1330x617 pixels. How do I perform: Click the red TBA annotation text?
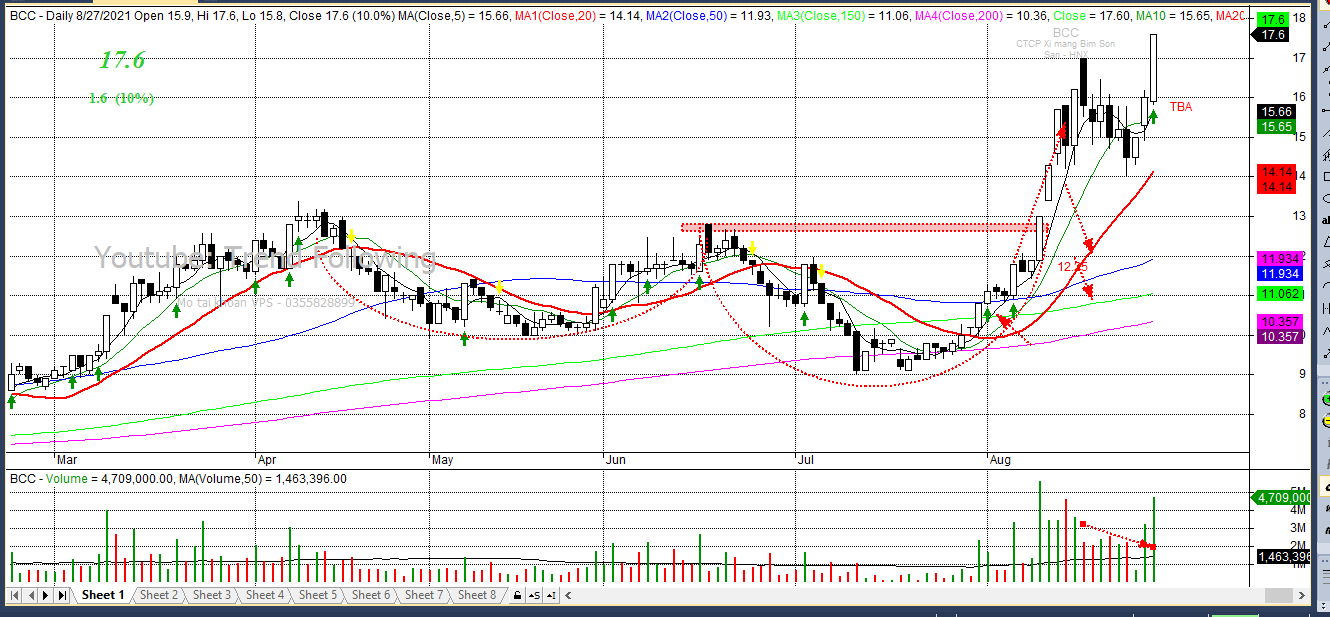pos(1181,107)
